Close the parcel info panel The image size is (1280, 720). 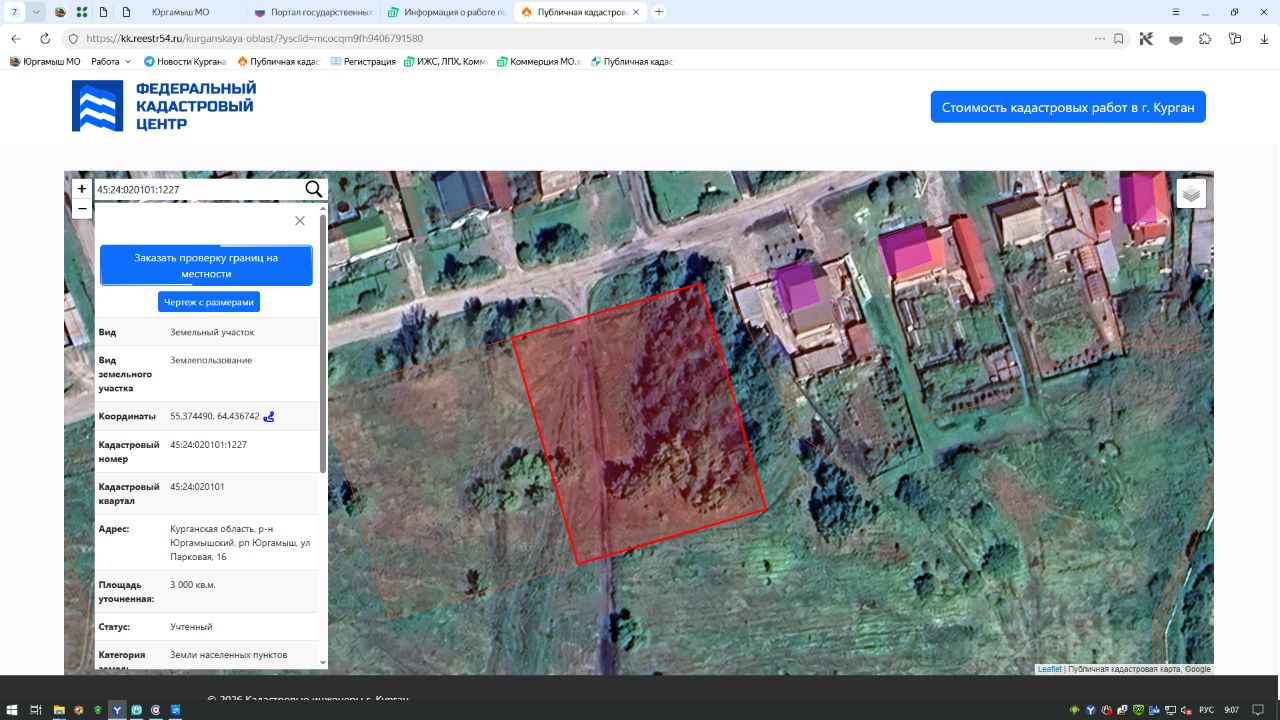coord(300,221)
